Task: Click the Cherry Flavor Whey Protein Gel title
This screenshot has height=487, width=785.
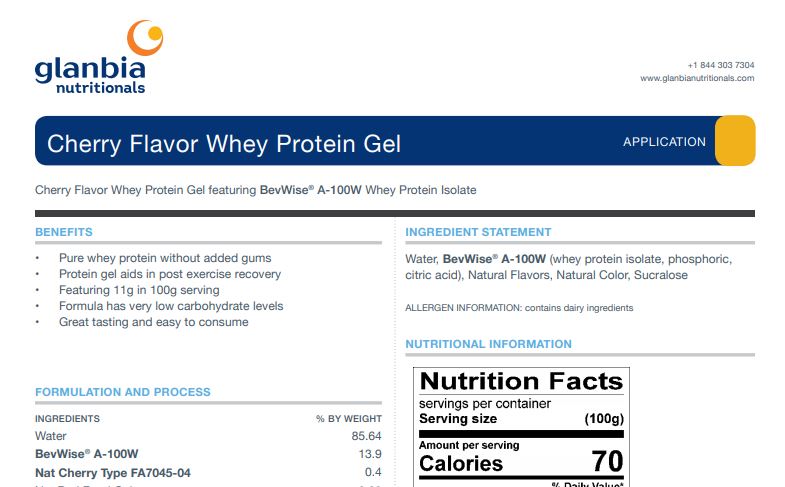Action: click(x=224, y=144)
